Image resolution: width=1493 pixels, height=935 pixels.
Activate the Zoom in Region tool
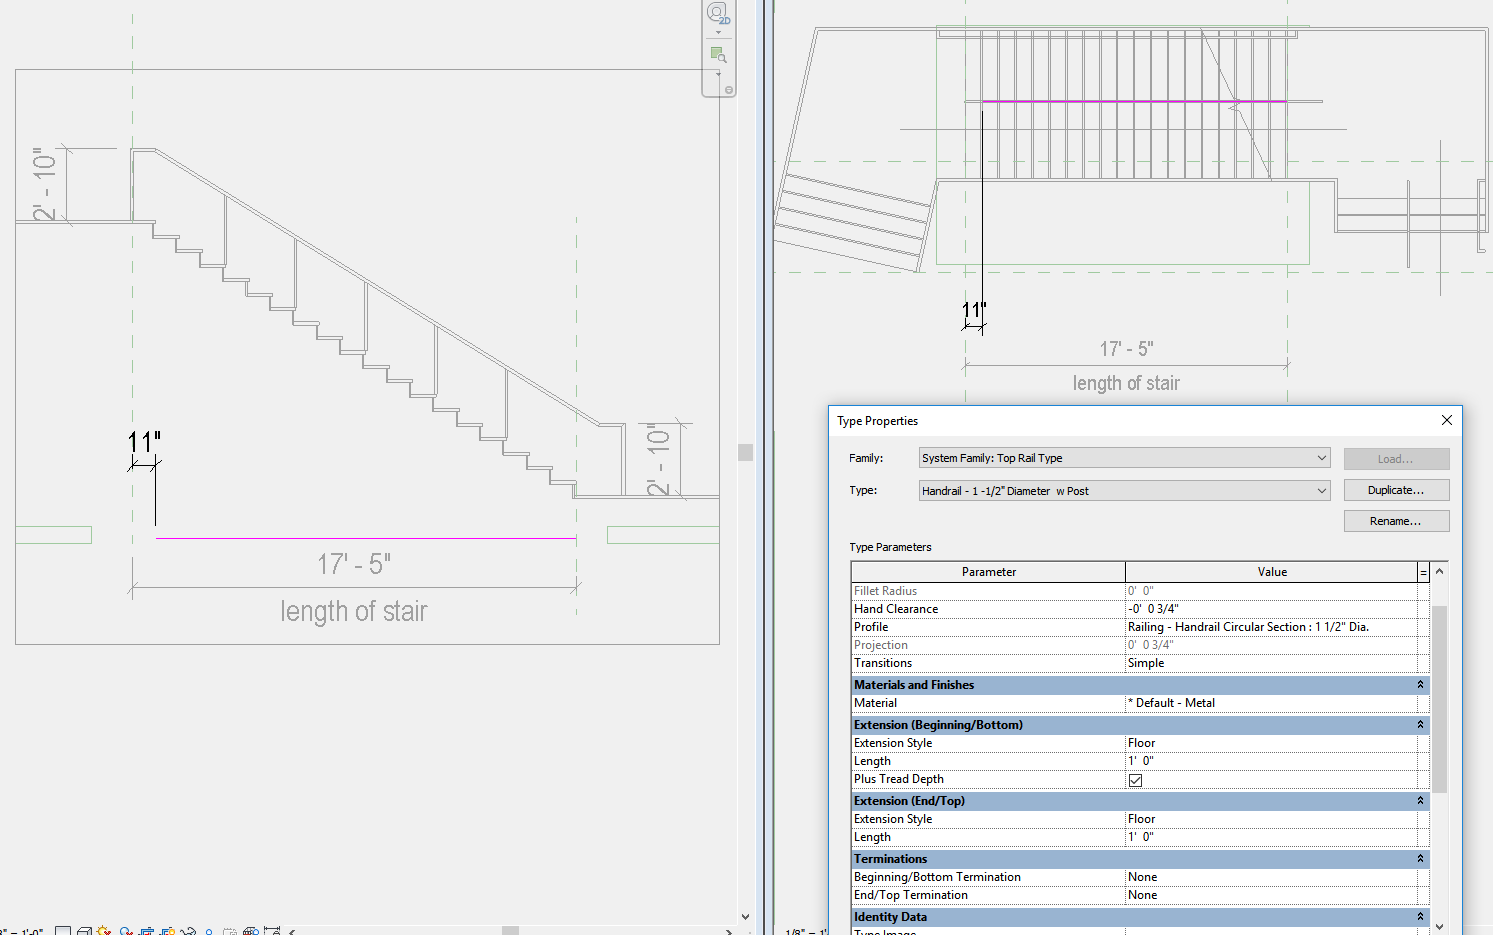718,54
